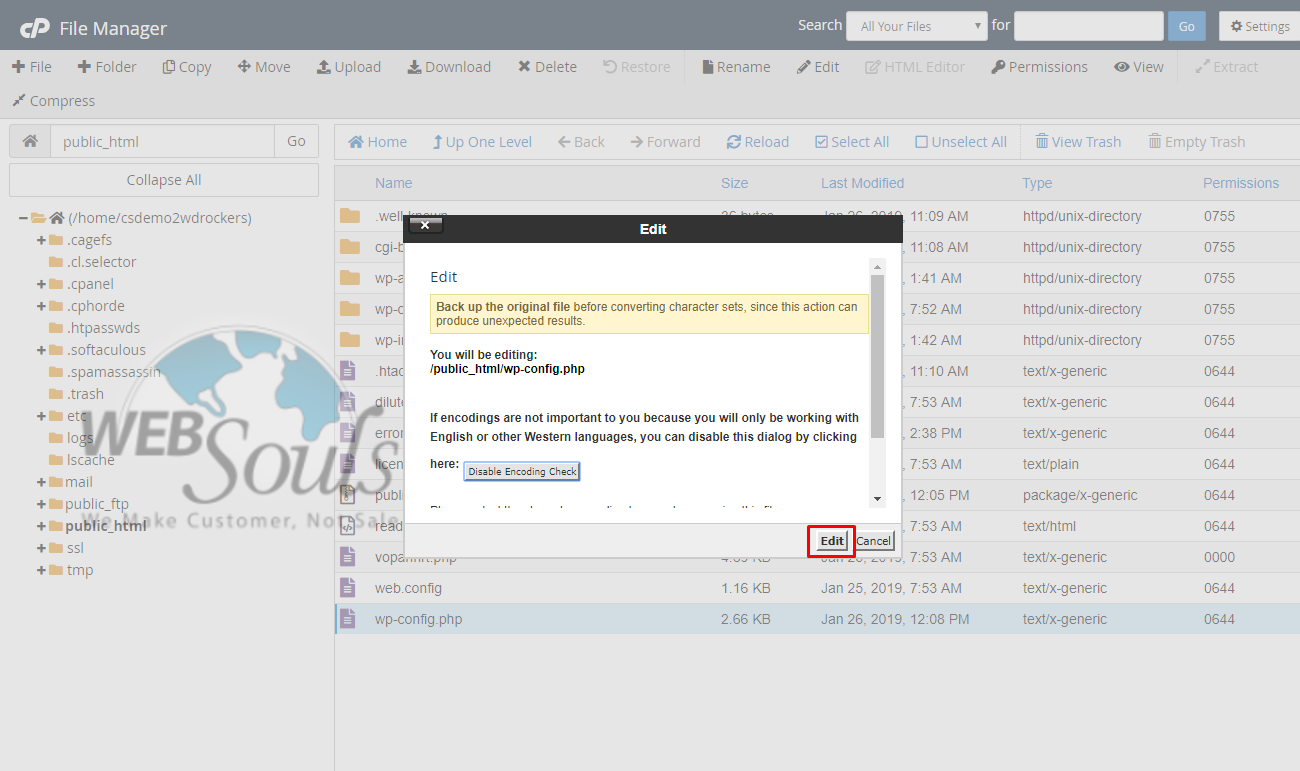Click the Edit dialog scrollbar thumb
The image size is (1300, 771).
(x=877, y=356)
